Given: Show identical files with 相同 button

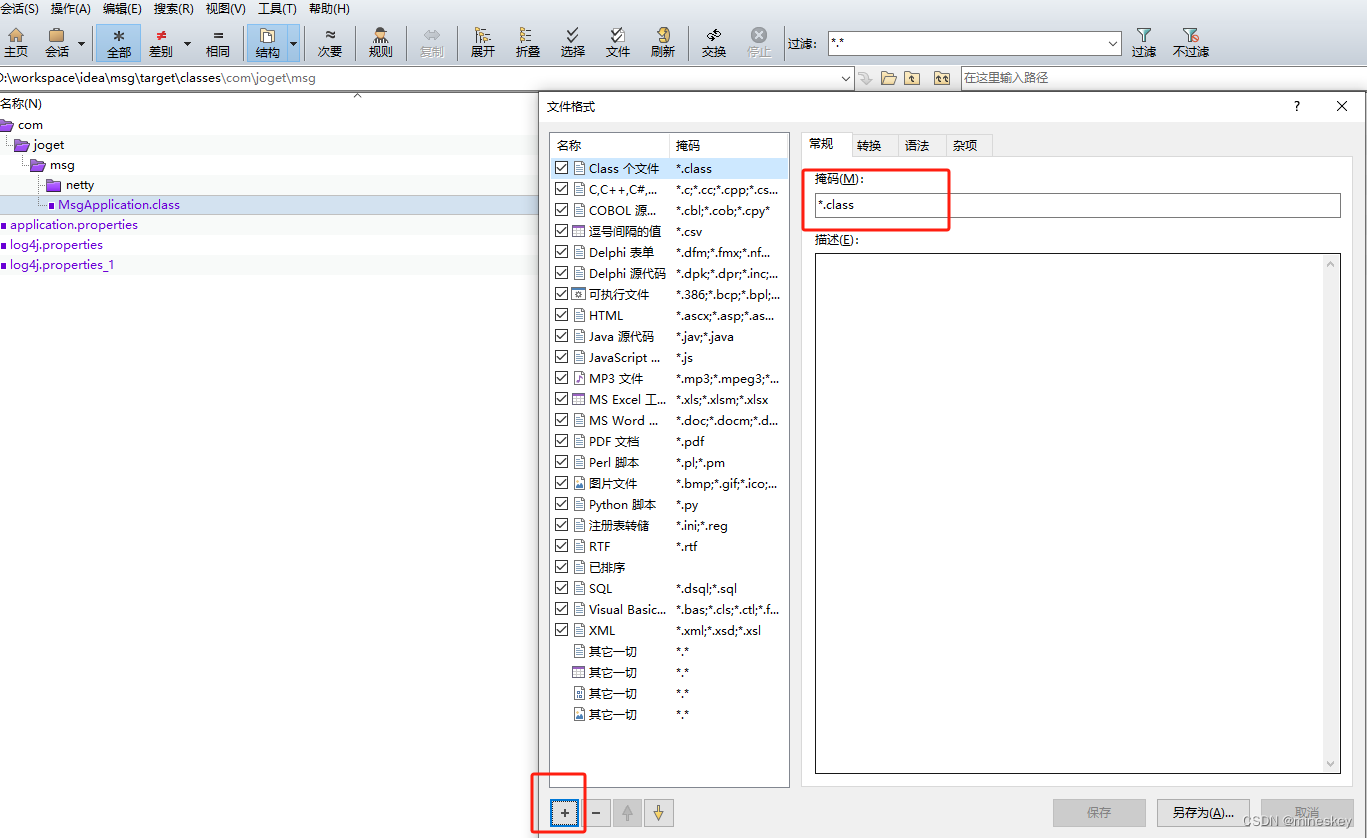Looking at the screenshot, I should coord(218,43).
